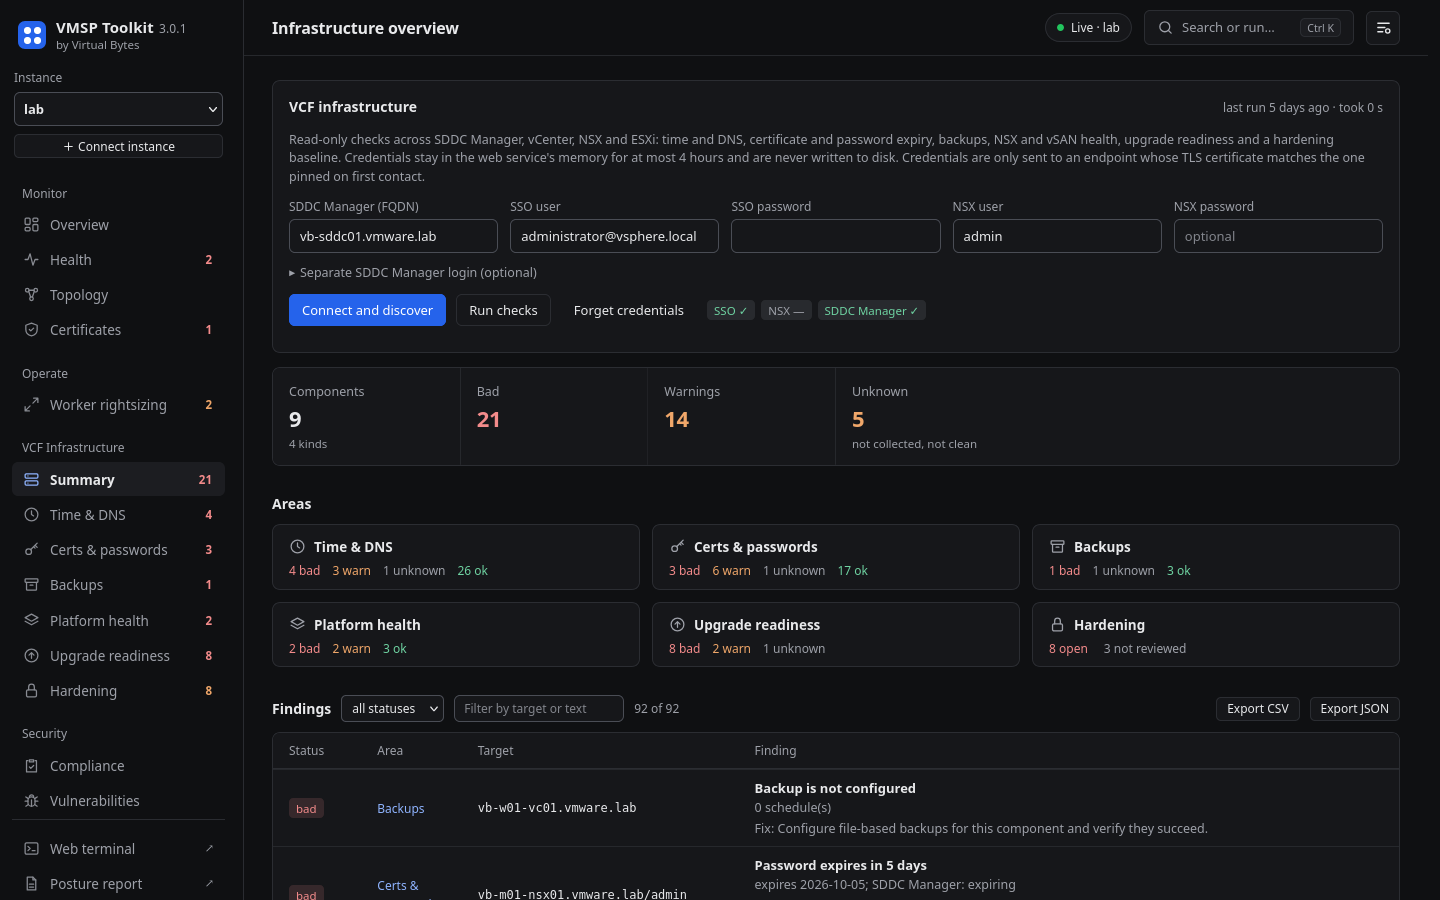Click the Search or run box
The height and width of the screenshot is (900, 1440).
tap(1248, 28)
